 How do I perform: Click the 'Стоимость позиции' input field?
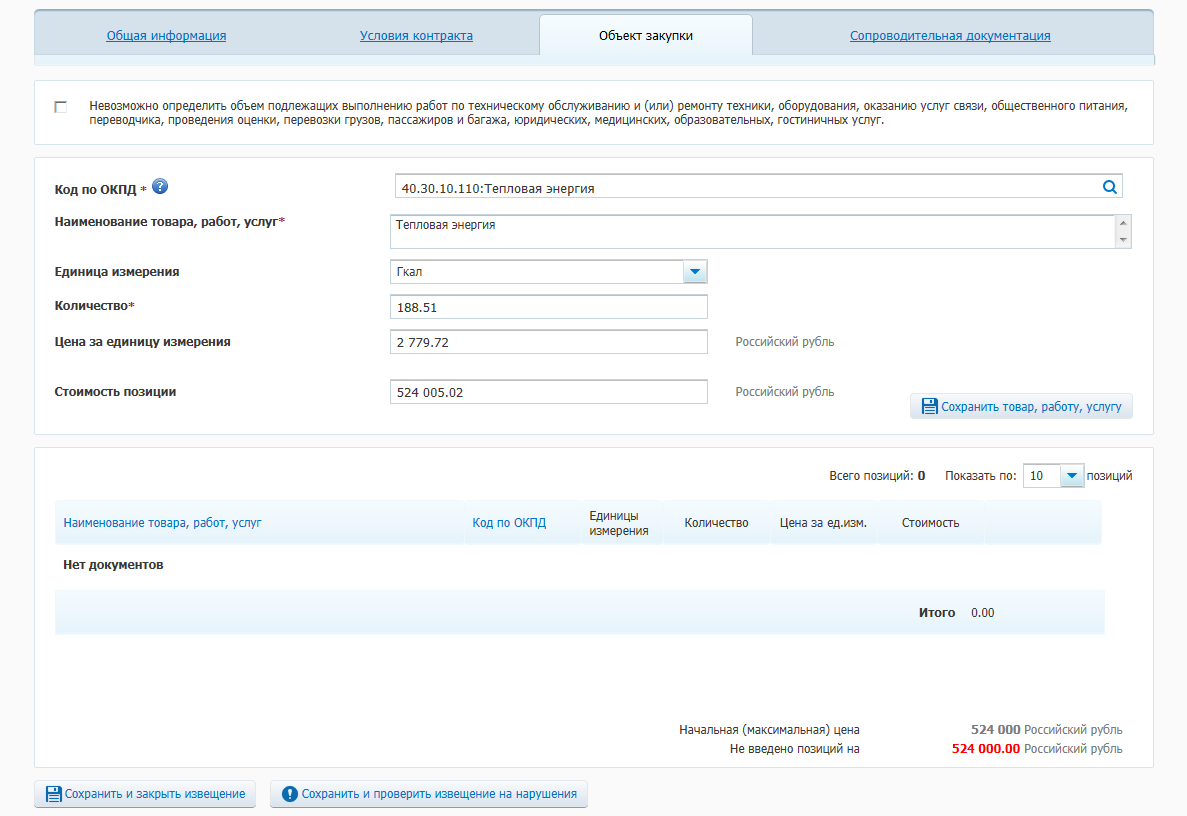(x=548, y=392)
